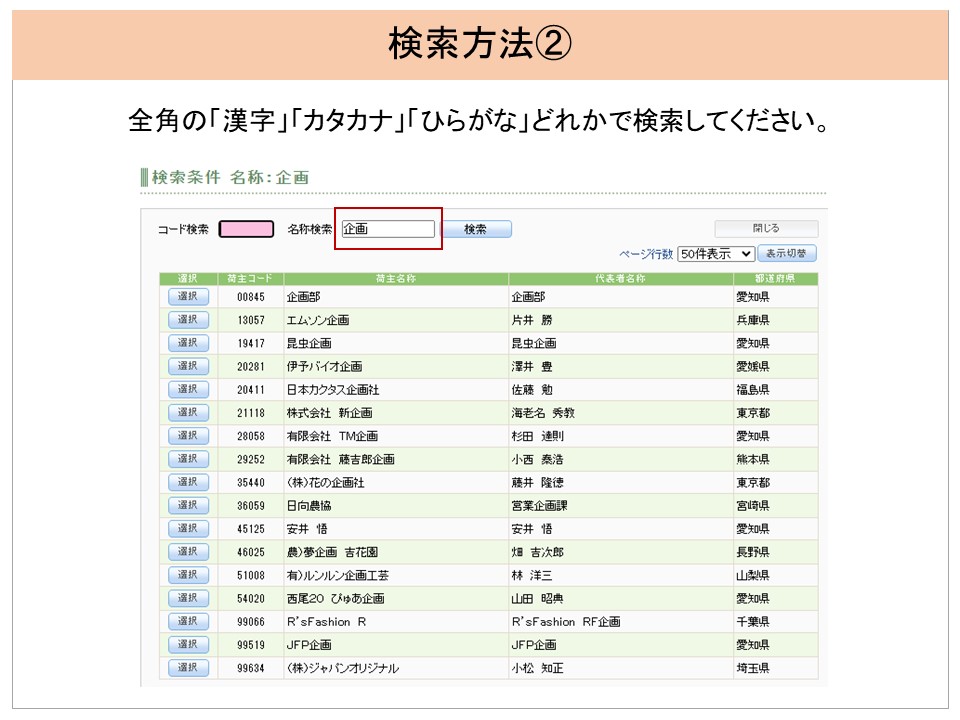
Task: Click the 閉じる close button
Action: [x=766, y=228]
